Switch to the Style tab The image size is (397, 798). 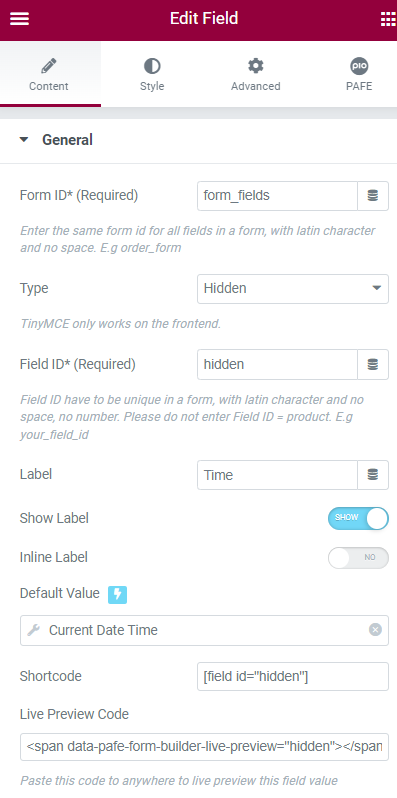[x=152, y=74]
